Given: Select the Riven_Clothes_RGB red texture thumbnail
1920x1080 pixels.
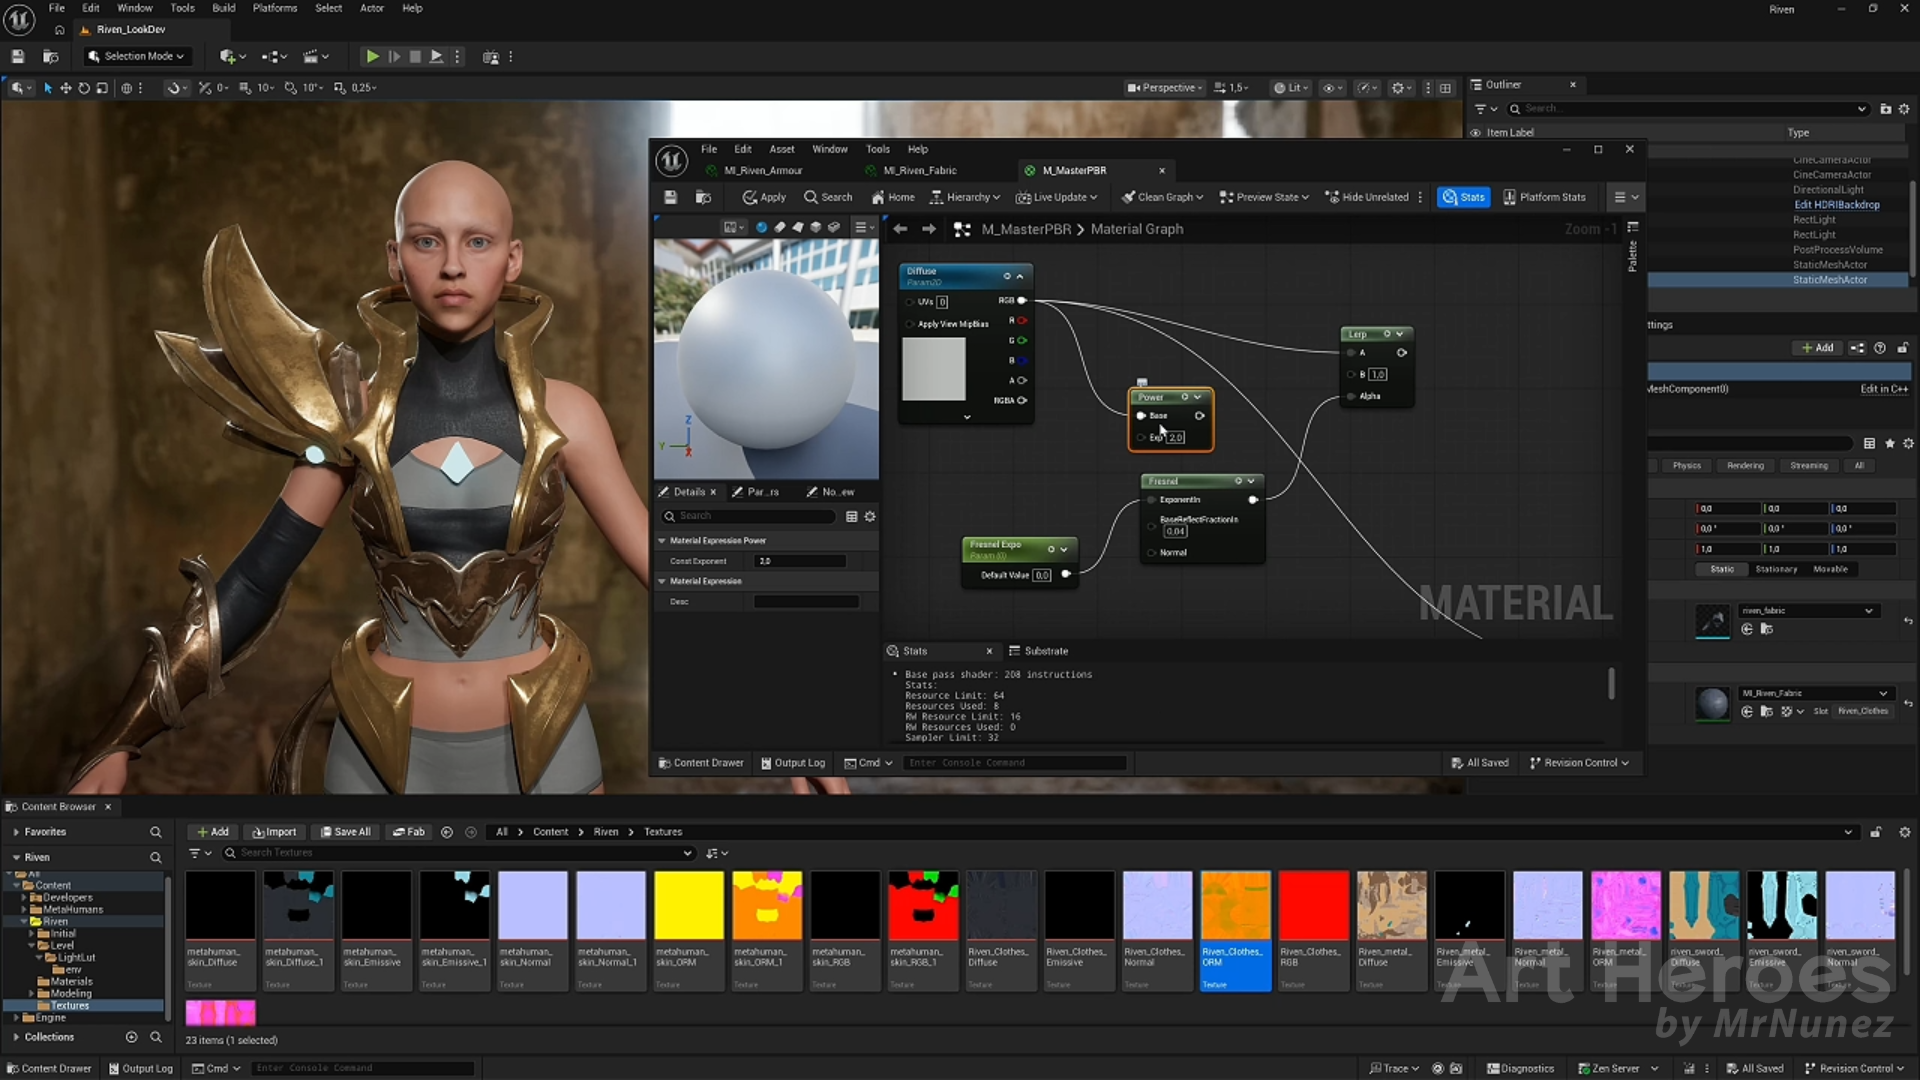Looking at the screenshot, I should coord(1313,905).
